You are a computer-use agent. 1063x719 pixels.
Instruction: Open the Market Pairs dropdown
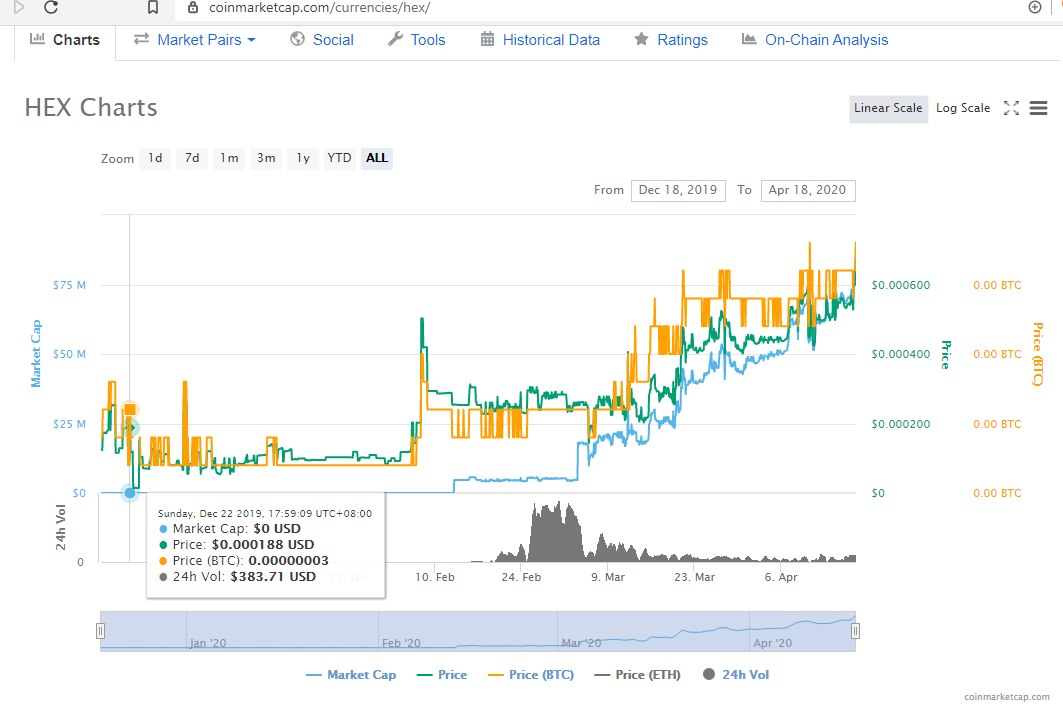(x=251, y=40)
